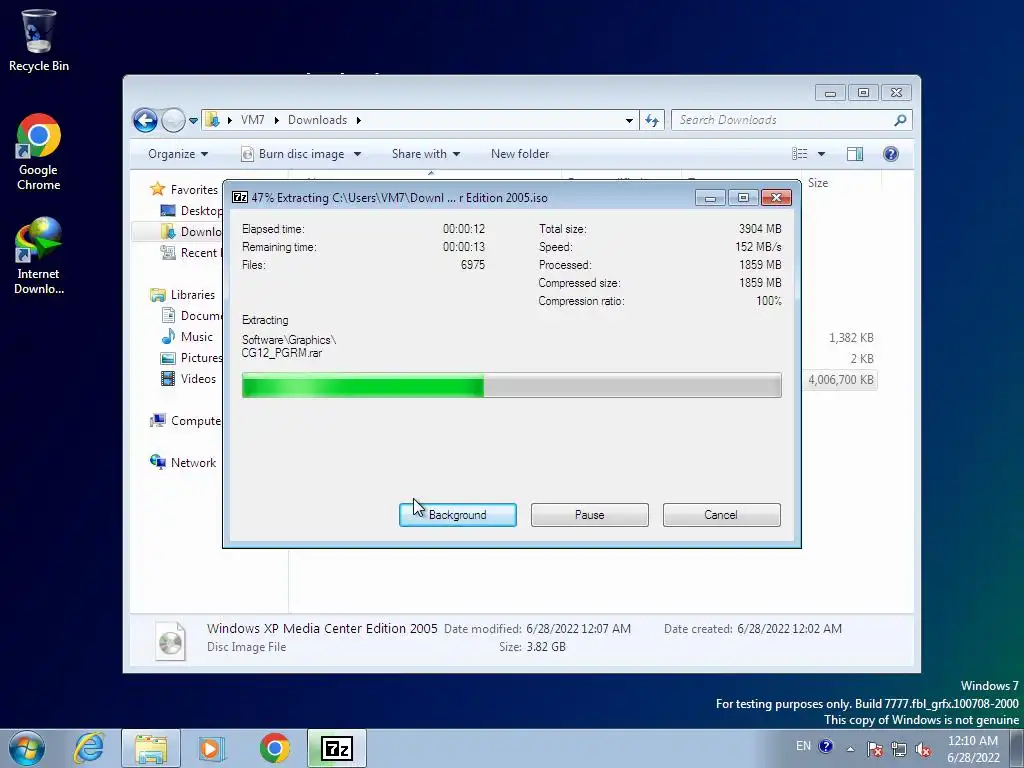Open the Start menu
The width and height of the screenshot is (1024, 768).
pyautogui.click(x=27, y=748)
